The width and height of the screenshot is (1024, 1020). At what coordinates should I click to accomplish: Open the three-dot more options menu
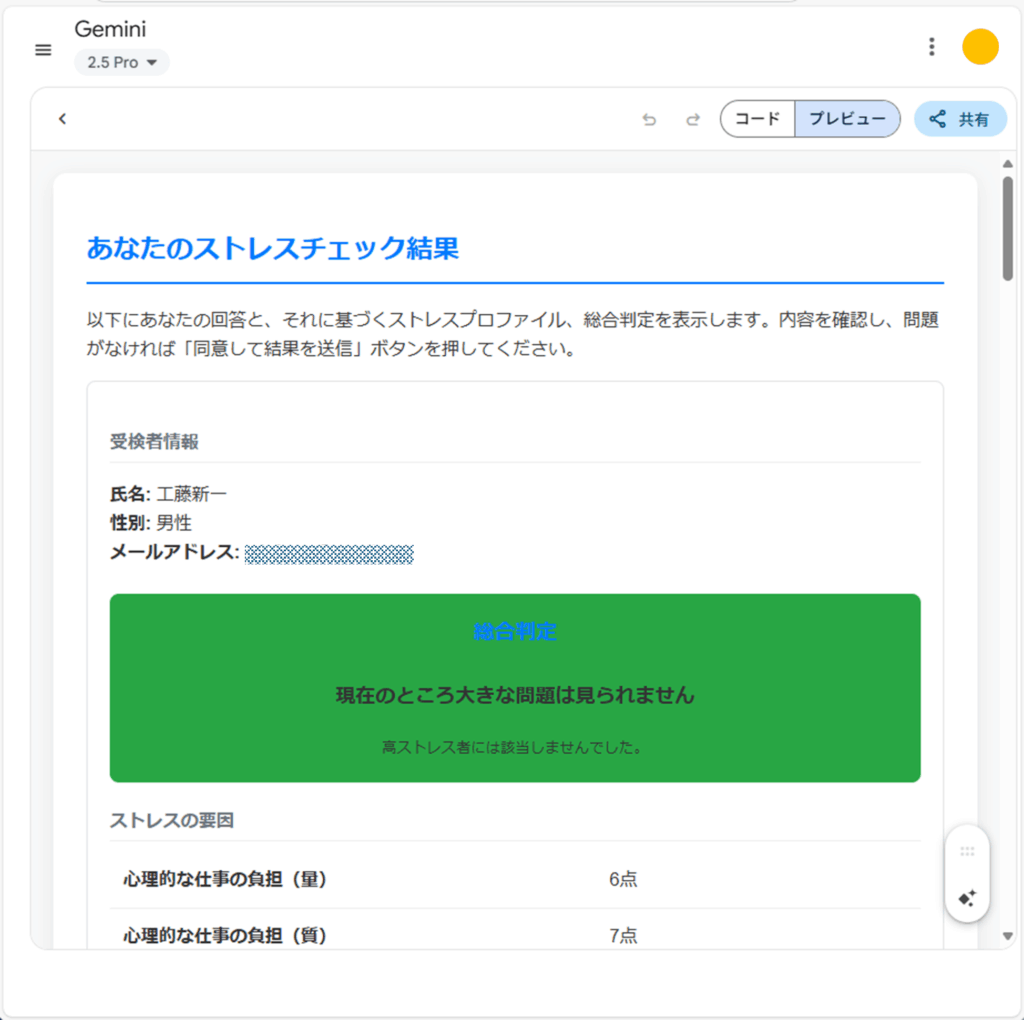[931, 46]
